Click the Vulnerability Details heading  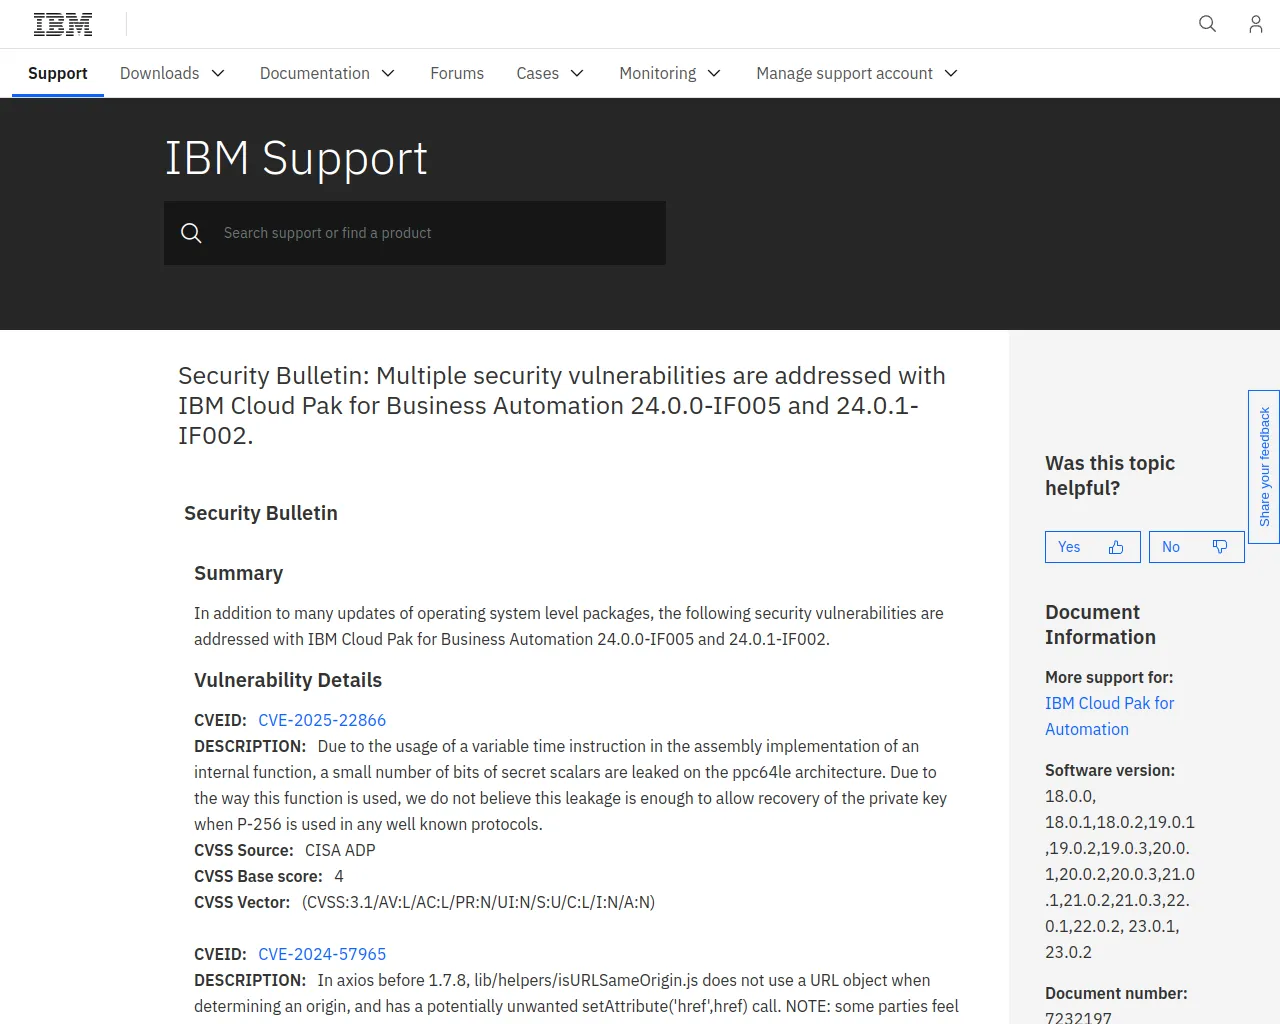(288, 680)
